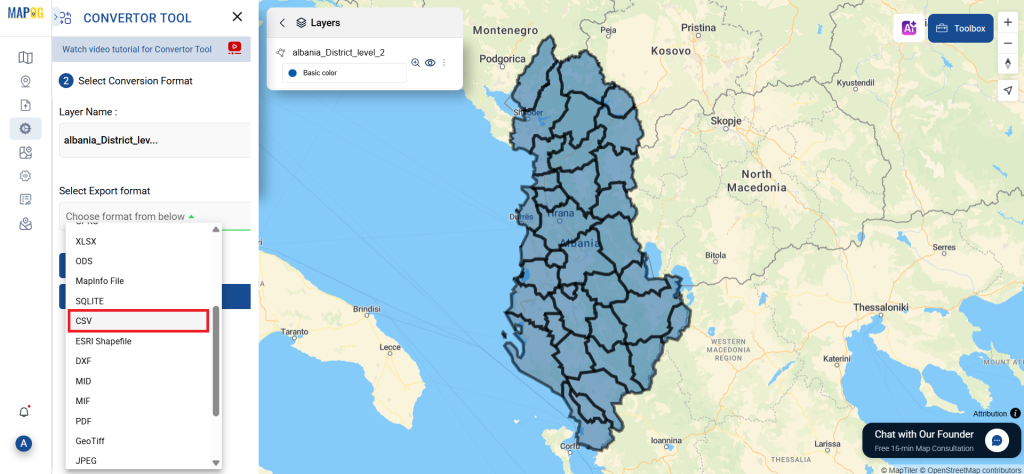Image resolution: width=1024 pixels, height=474 pixels.
Task: Select GeoTiff from the format list
Action: pos(90,441)
